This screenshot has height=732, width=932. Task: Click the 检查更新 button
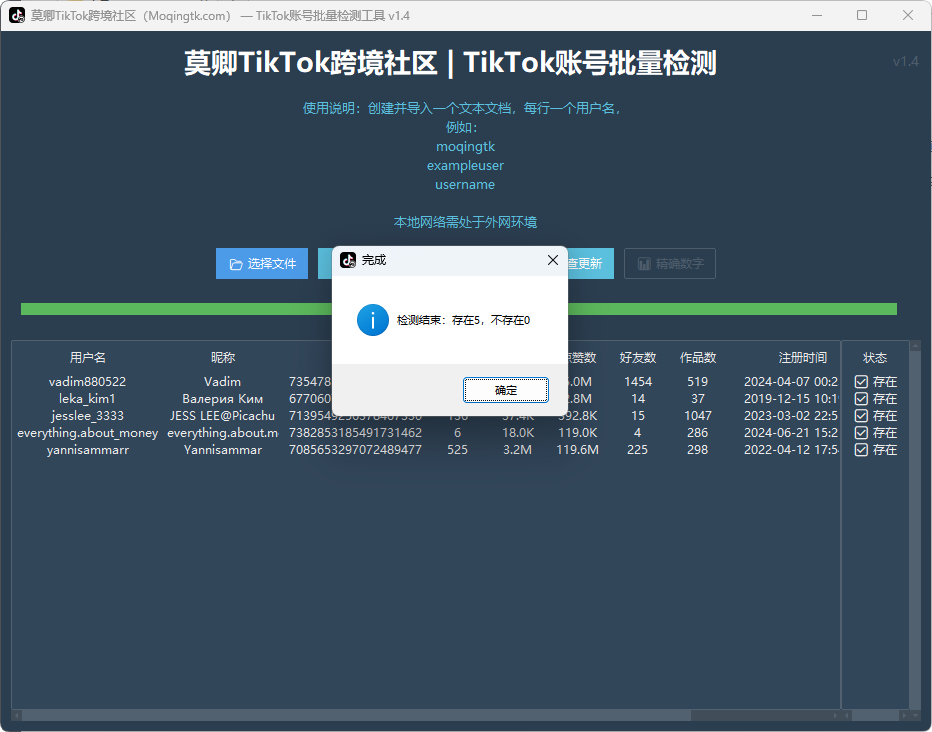click(x=590, y=264)
